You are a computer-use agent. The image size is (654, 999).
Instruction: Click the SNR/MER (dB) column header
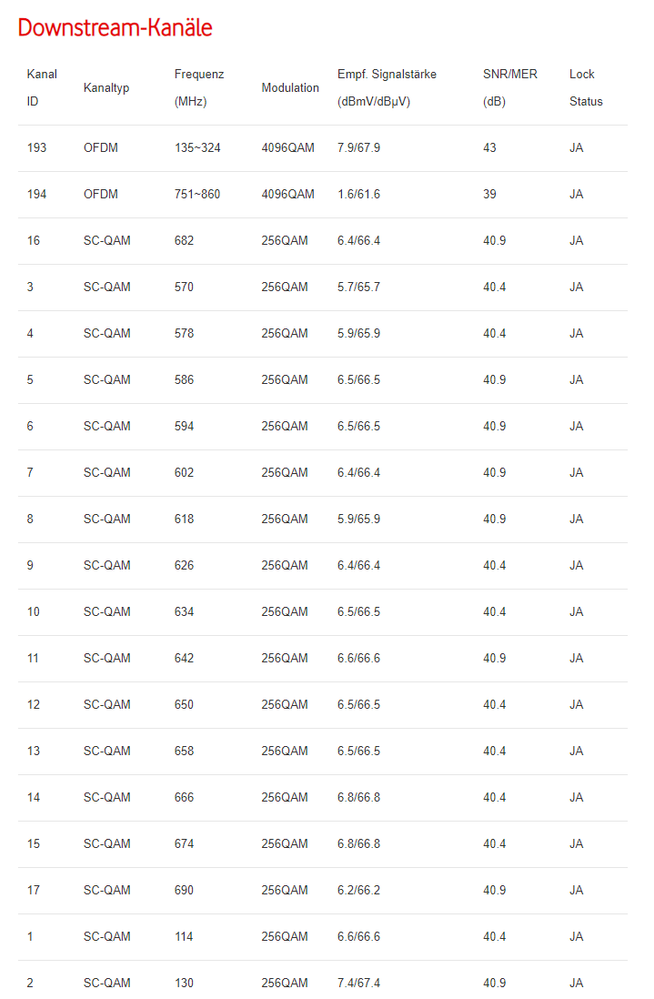510,88
